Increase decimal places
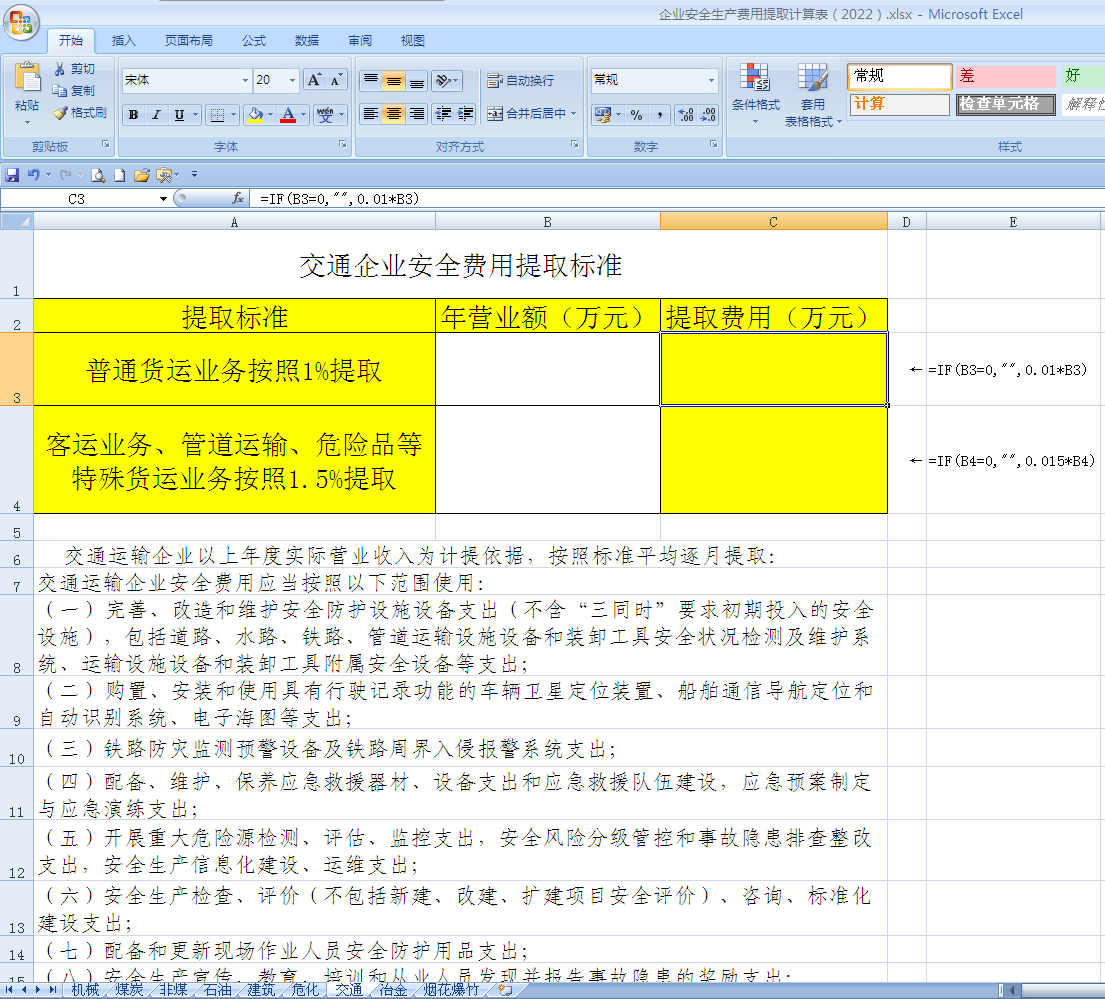This screenshot has width=1105, height=999. pos(686,115)
